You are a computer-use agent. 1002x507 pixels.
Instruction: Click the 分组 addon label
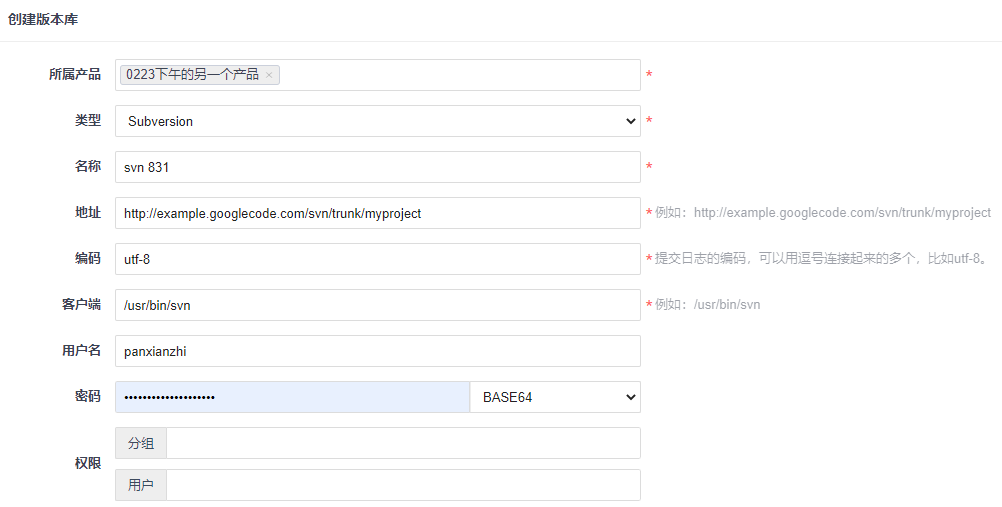click(x=141, y=443)
